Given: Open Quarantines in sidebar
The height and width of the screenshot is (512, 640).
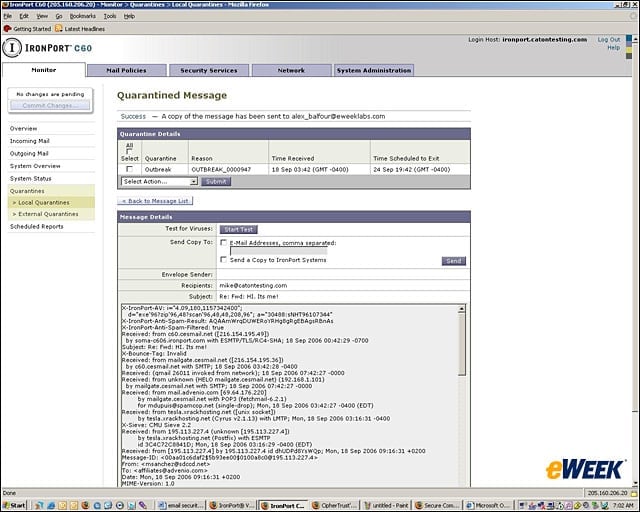Looking at the screenshot, I should click(x=27, y=191).
